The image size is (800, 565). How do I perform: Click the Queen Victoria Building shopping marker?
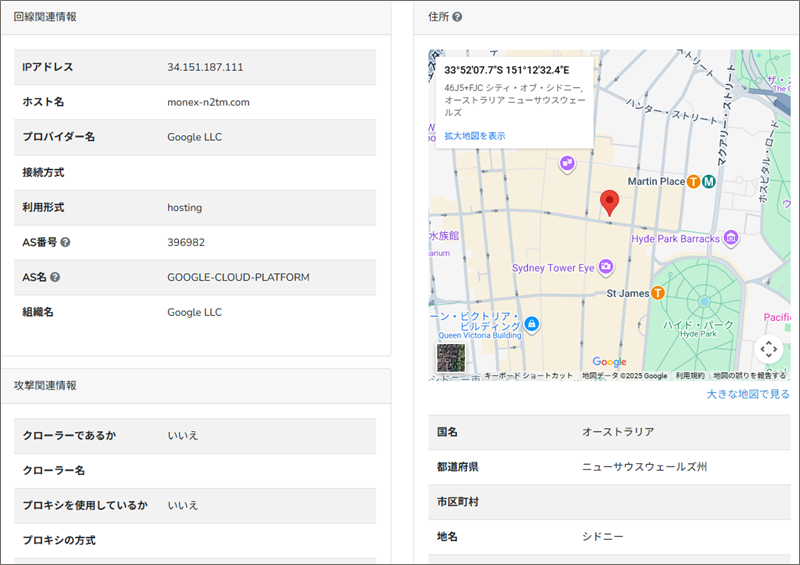(532, 324)
